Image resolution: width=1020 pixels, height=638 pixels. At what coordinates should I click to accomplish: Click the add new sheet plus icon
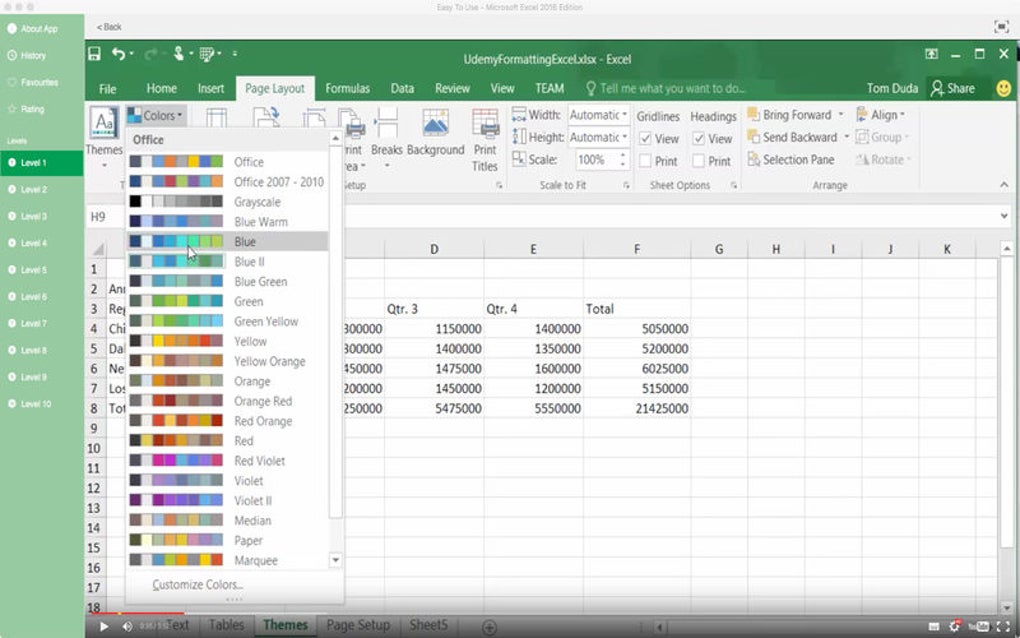click(x=489, y=627)
